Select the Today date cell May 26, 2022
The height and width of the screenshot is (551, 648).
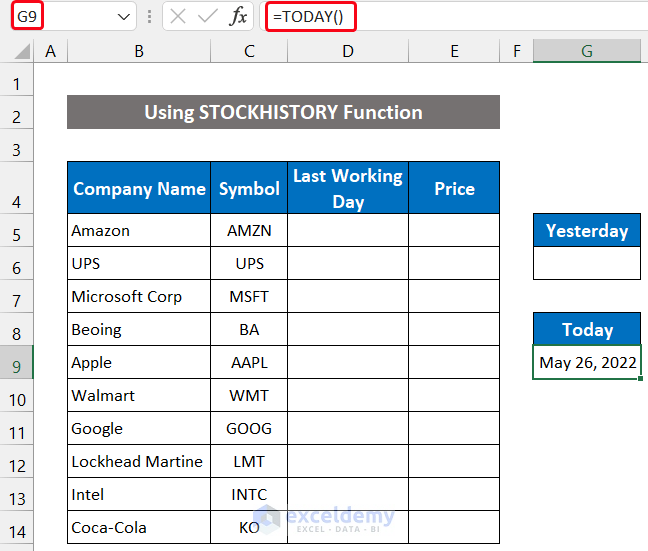point(587,363)
